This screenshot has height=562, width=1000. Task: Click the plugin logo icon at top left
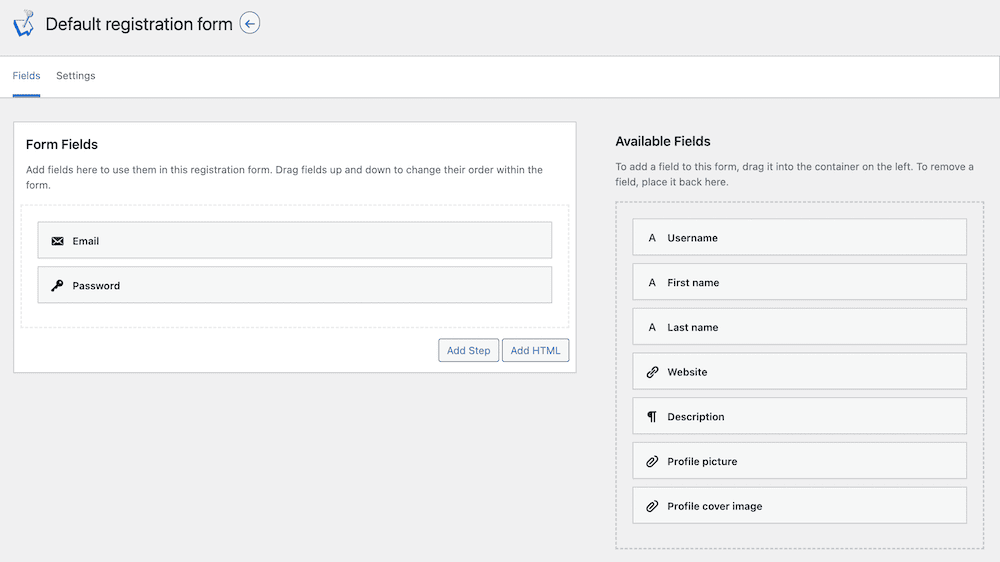pos(24,24)
